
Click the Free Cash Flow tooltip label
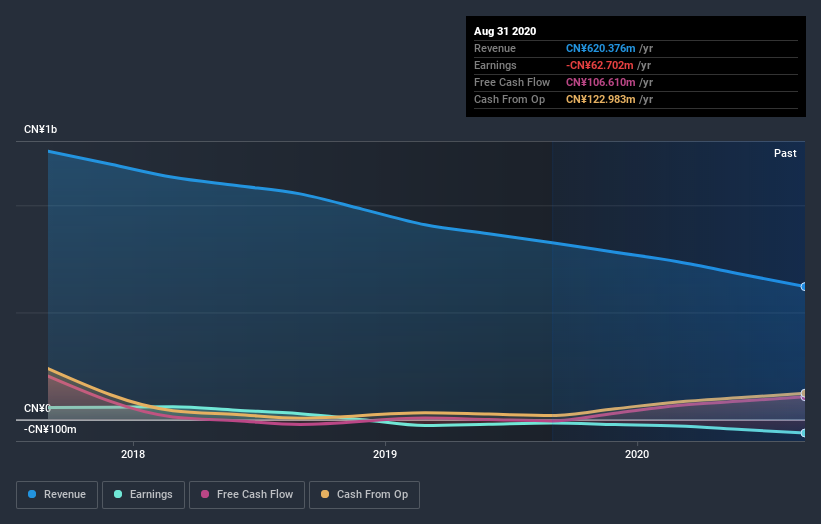(x=512, y=82)
